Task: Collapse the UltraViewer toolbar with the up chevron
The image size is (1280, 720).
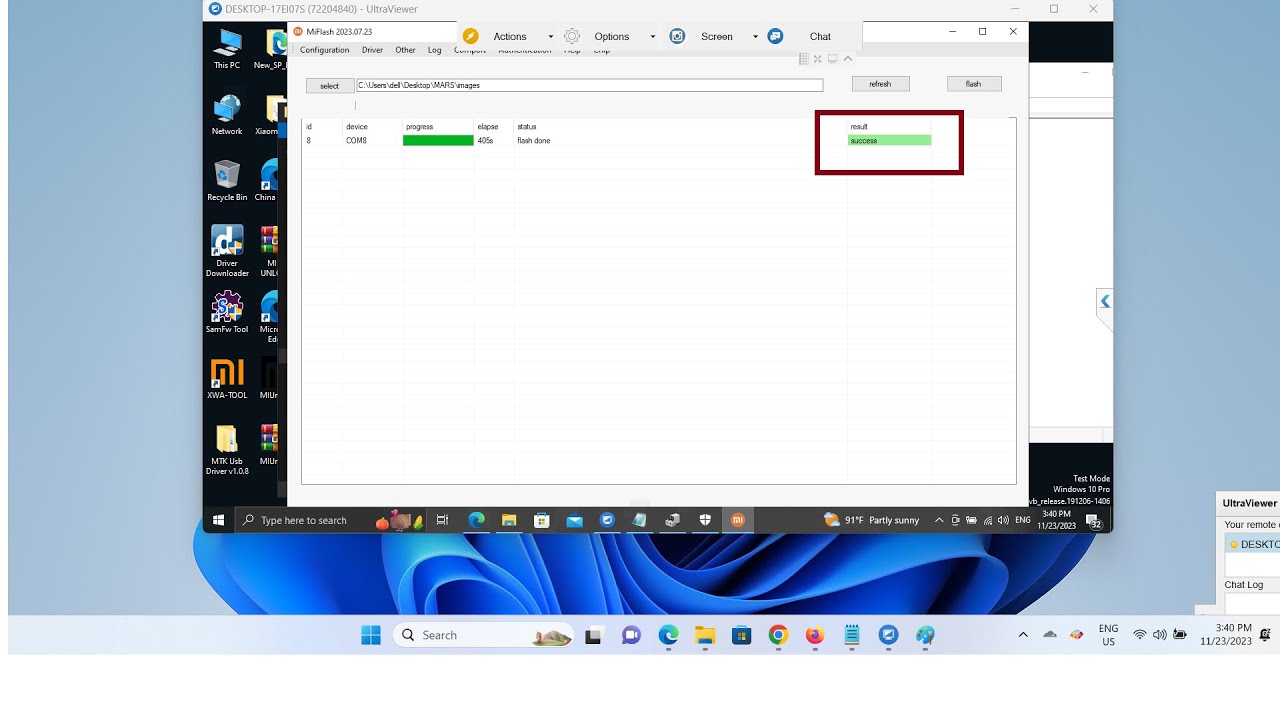Action: 848,59
